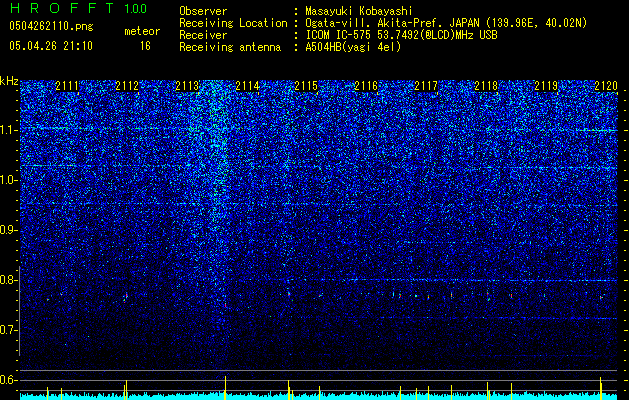Click the timestamp 05.04.26 21:10
Screen dimensions: 629x400
(x=51, y=46)
